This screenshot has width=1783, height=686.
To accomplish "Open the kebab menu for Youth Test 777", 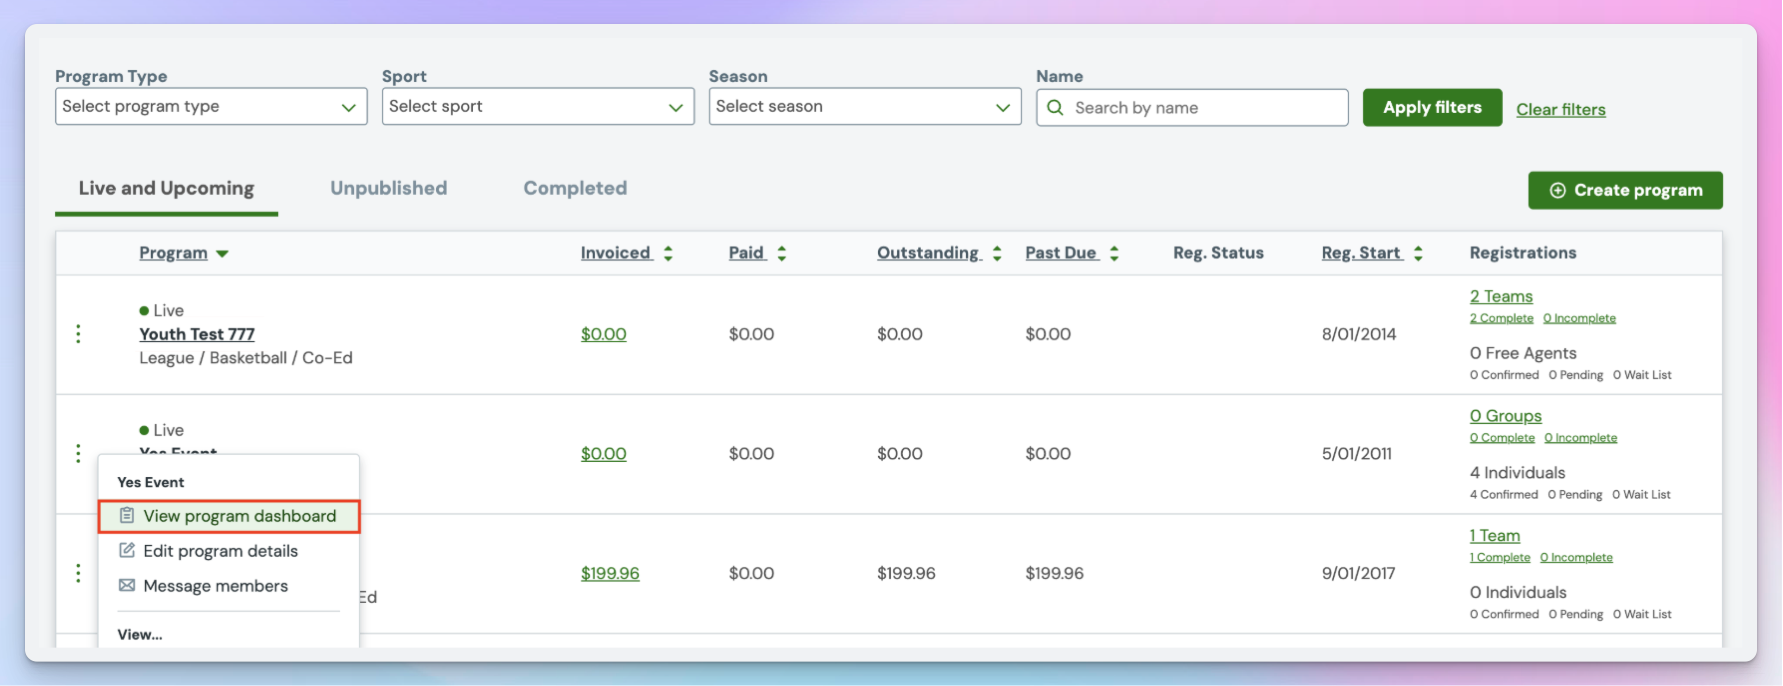I will (x=78, y=334).
